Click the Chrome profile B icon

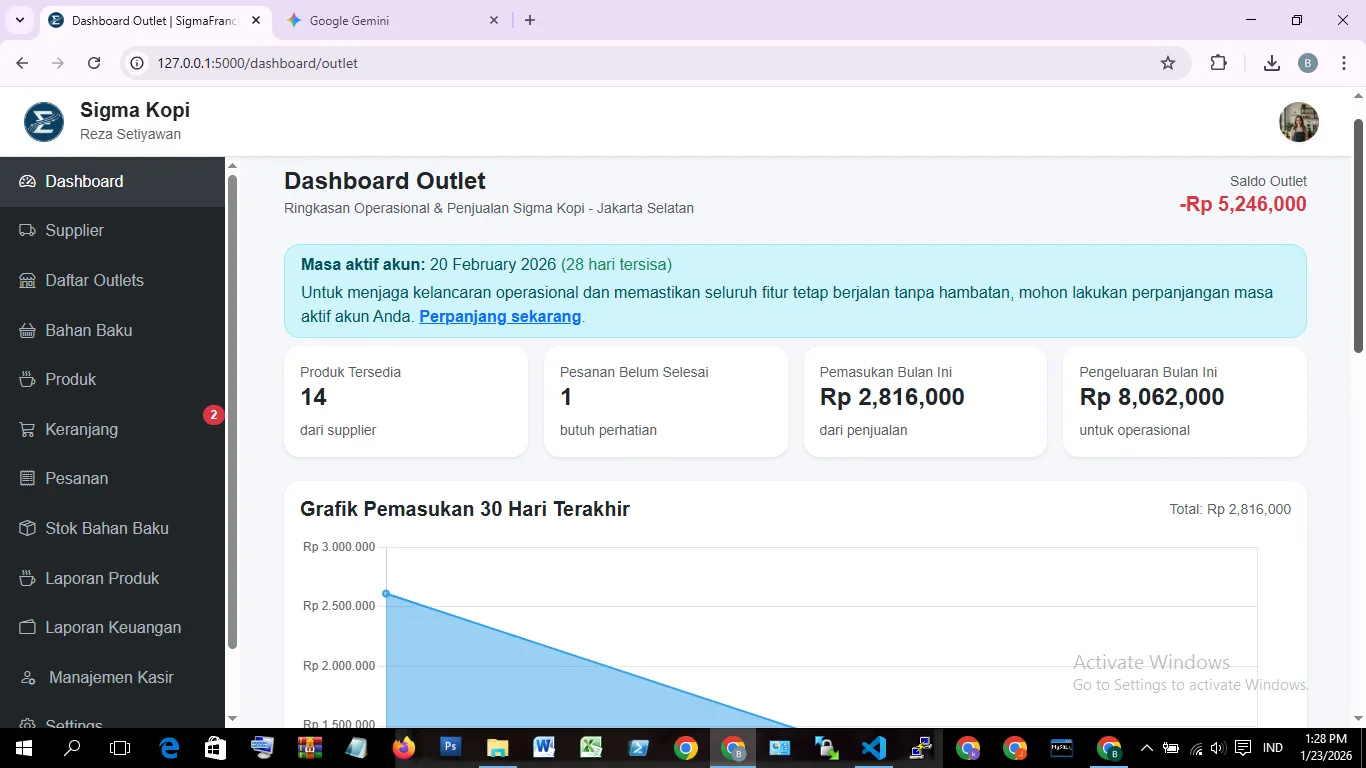click(x=1308, y=63)
